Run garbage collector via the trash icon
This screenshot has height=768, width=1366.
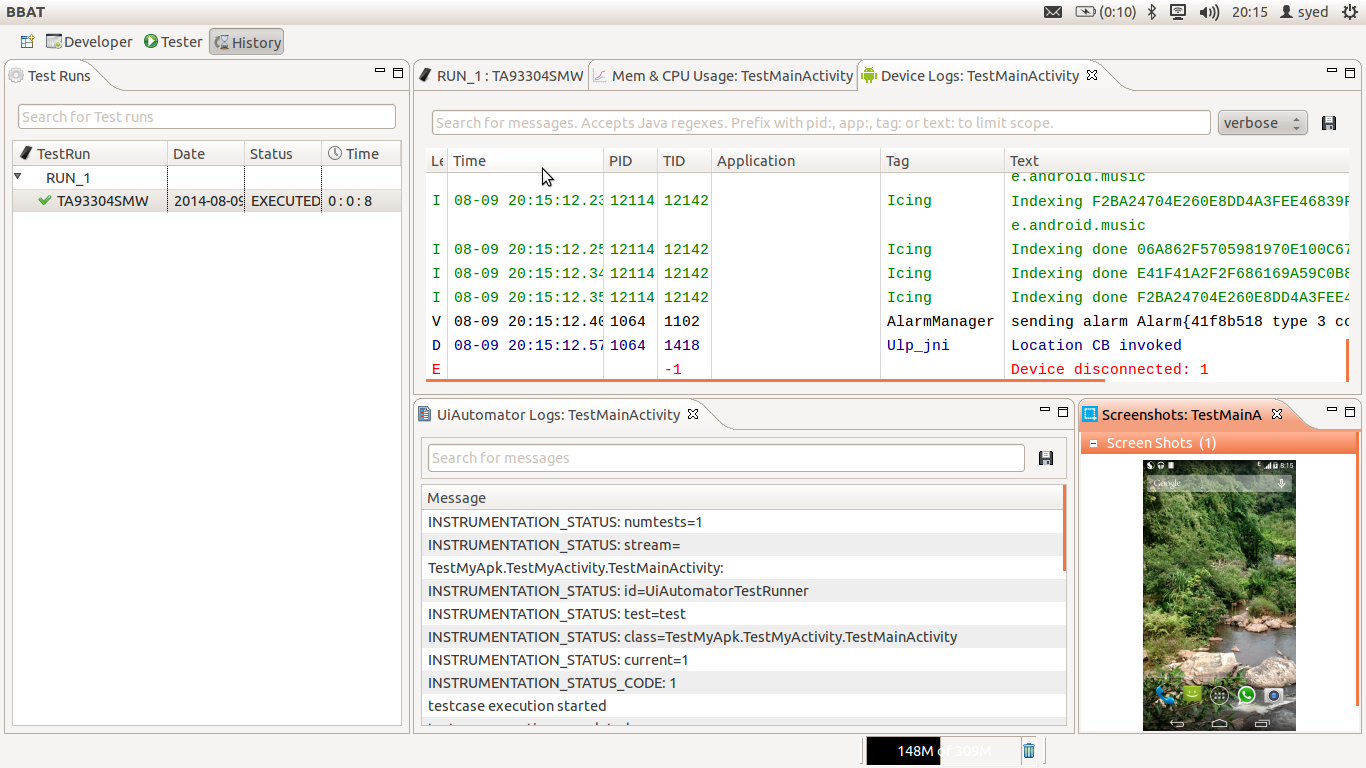pos(1029,751)
